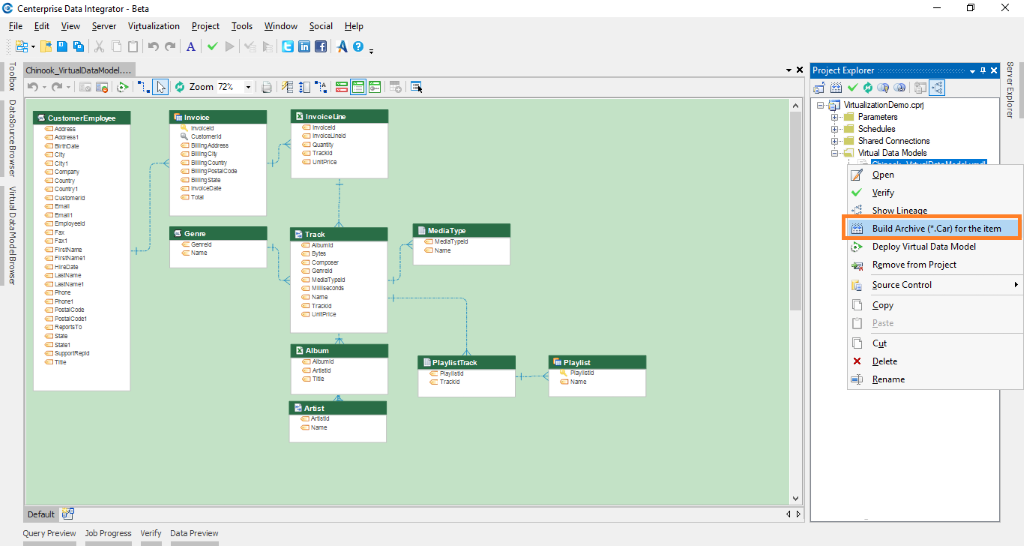The height and width of the screenshot is (546, 1024).
Task: Click the LinkedIn icon in the toolbar
Action: tap(304, 46)
